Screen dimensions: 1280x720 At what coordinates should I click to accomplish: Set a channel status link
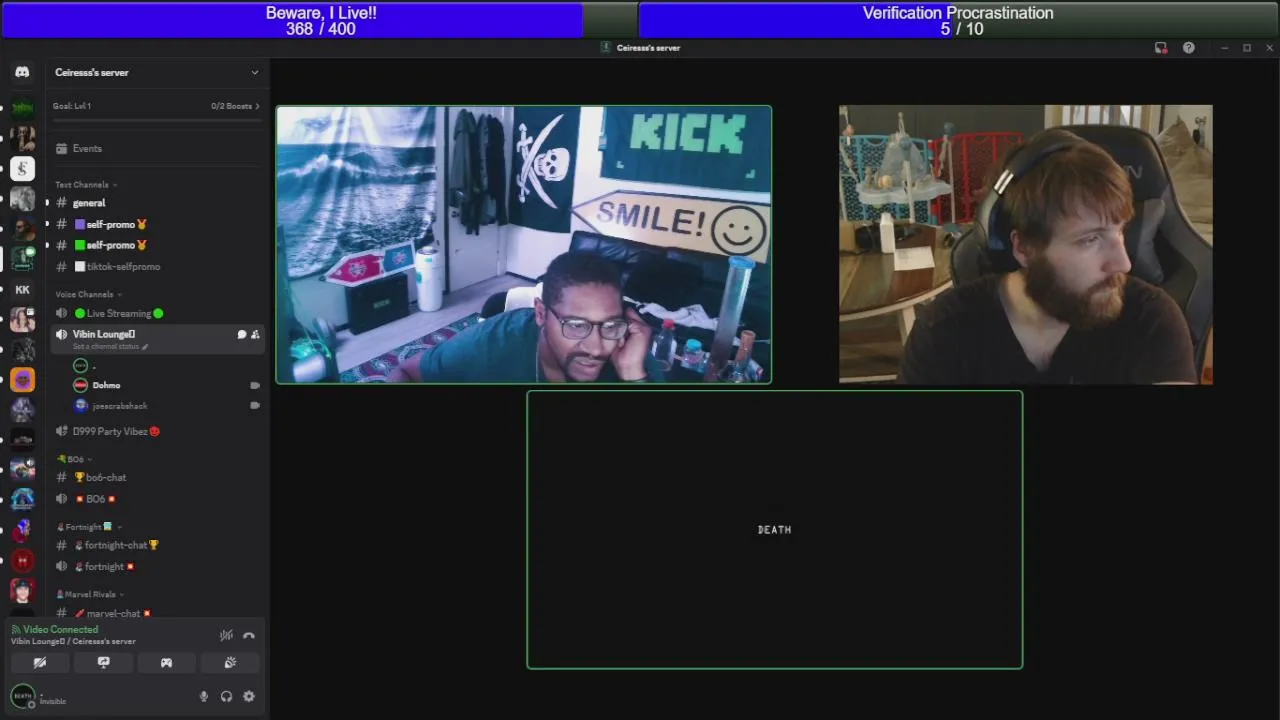pyautogui.click(x=110, y=347)
